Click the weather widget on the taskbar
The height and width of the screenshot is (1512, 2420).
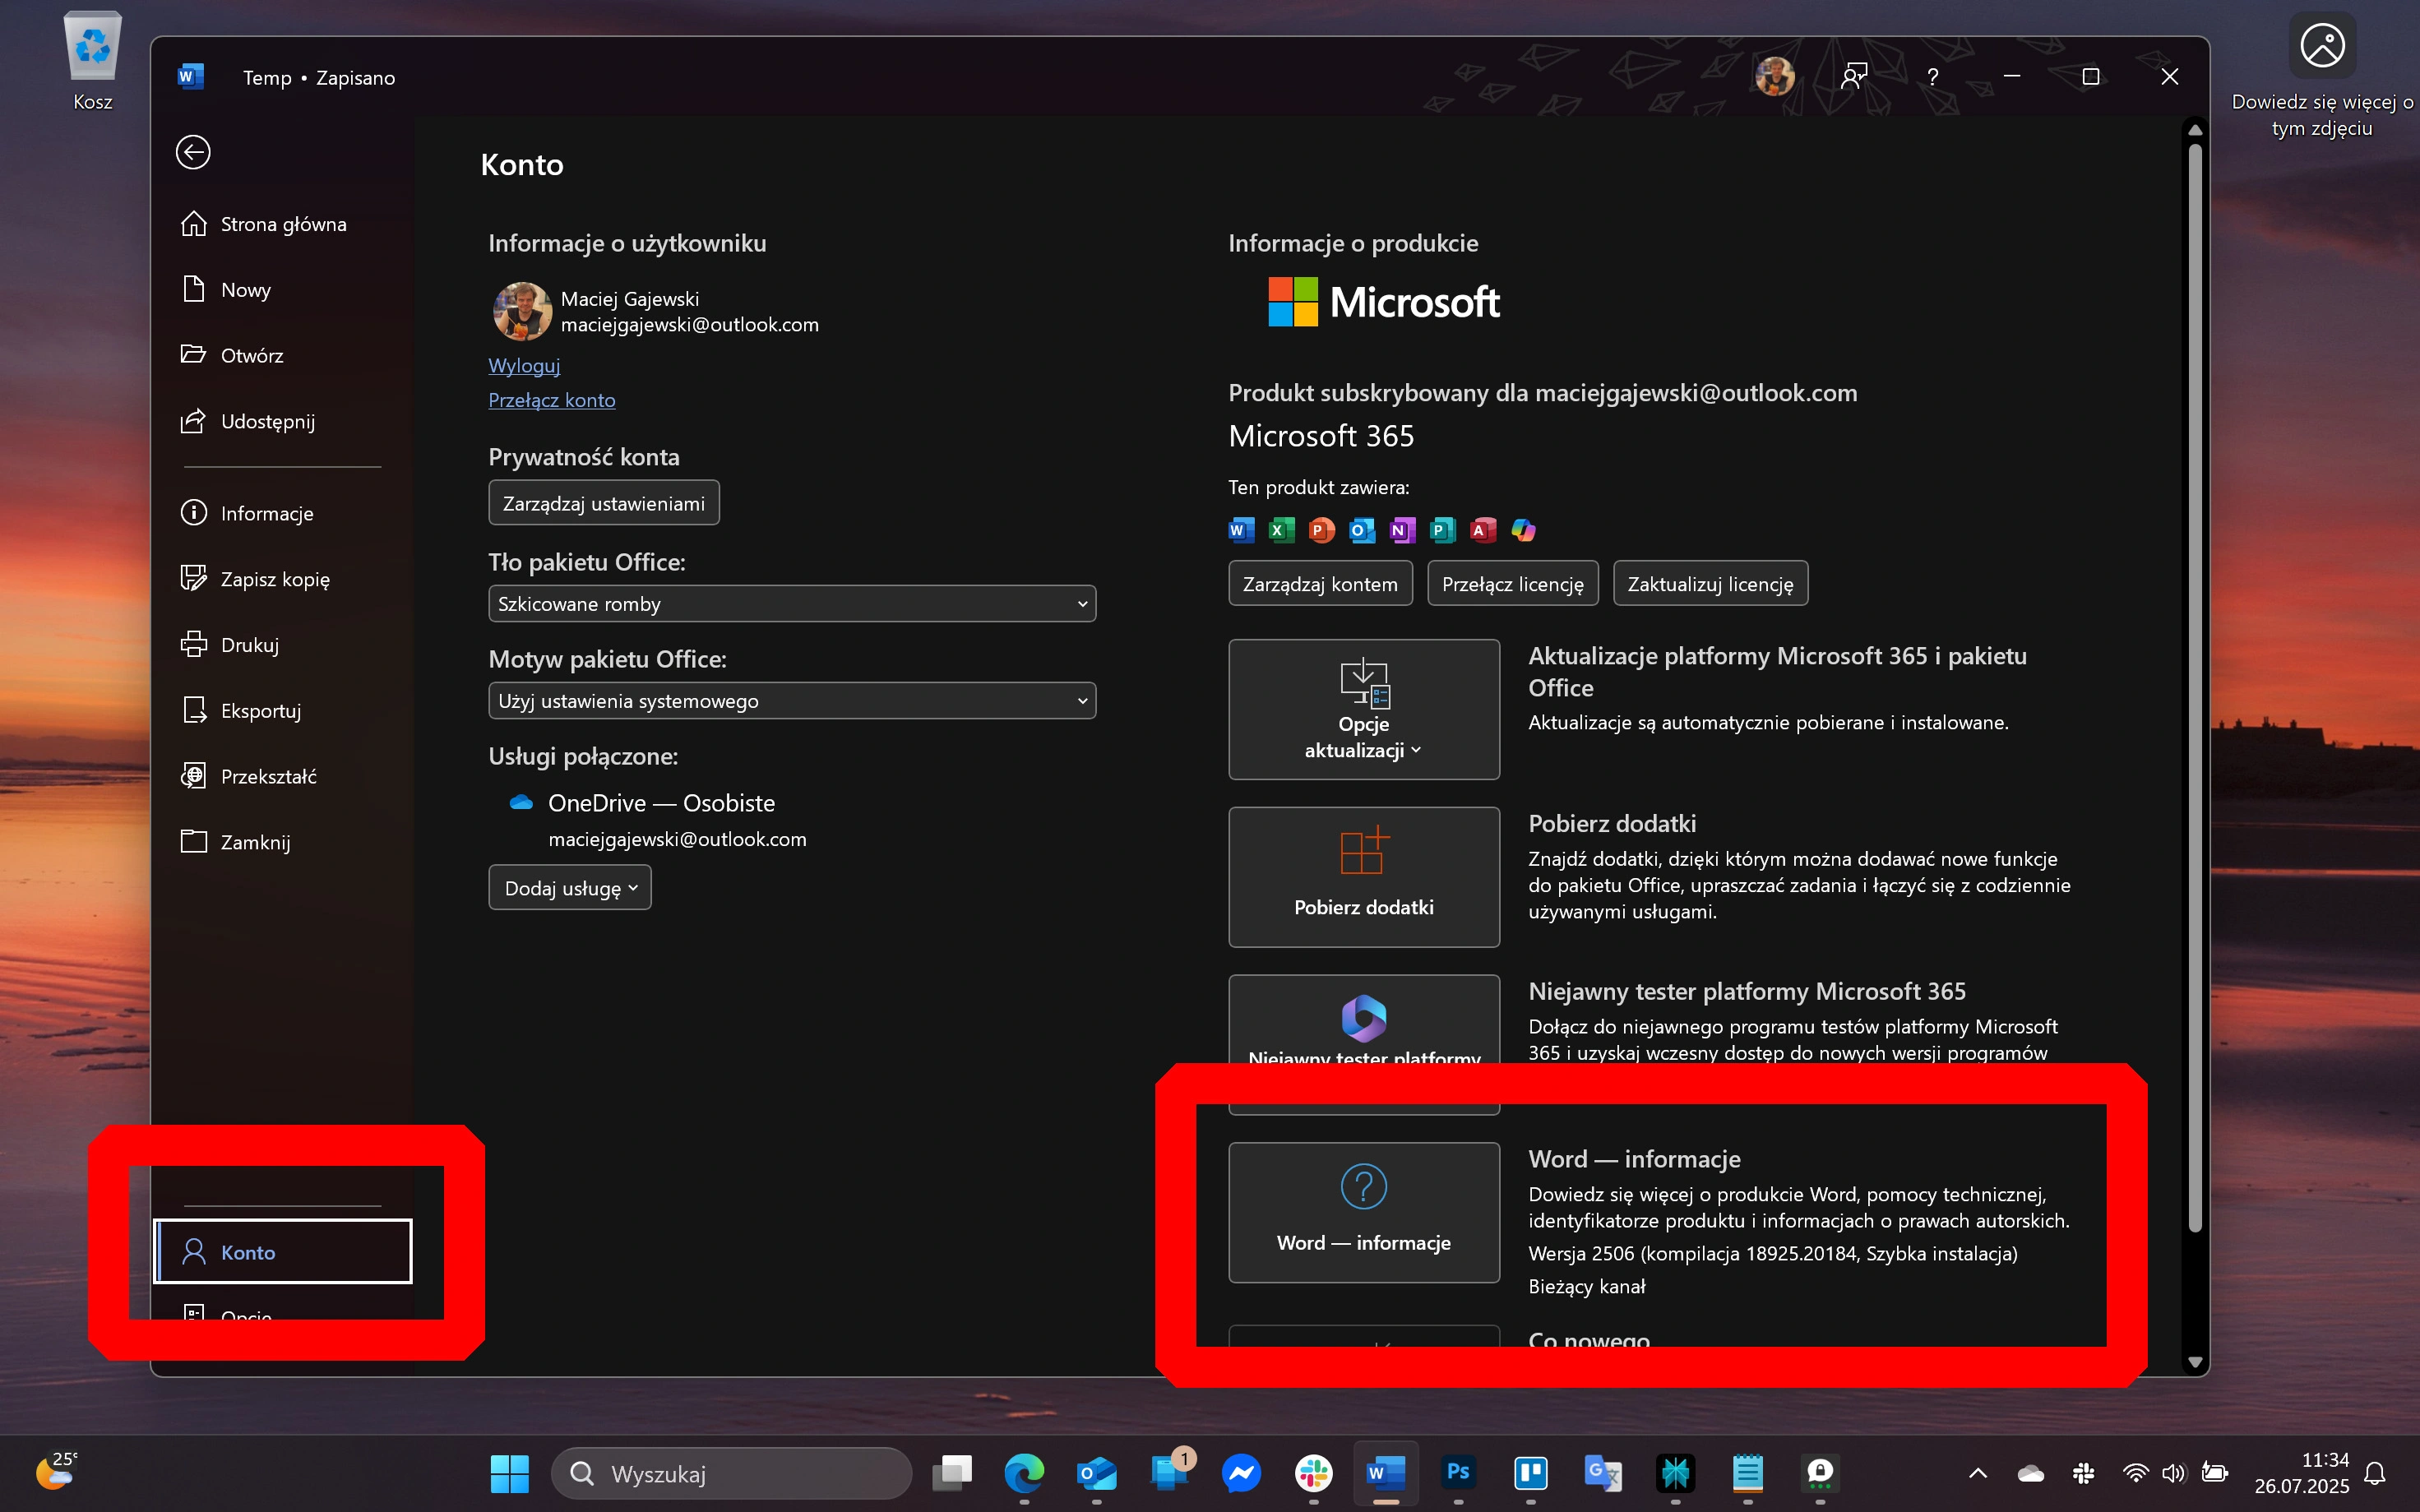tap(56, 1472)
